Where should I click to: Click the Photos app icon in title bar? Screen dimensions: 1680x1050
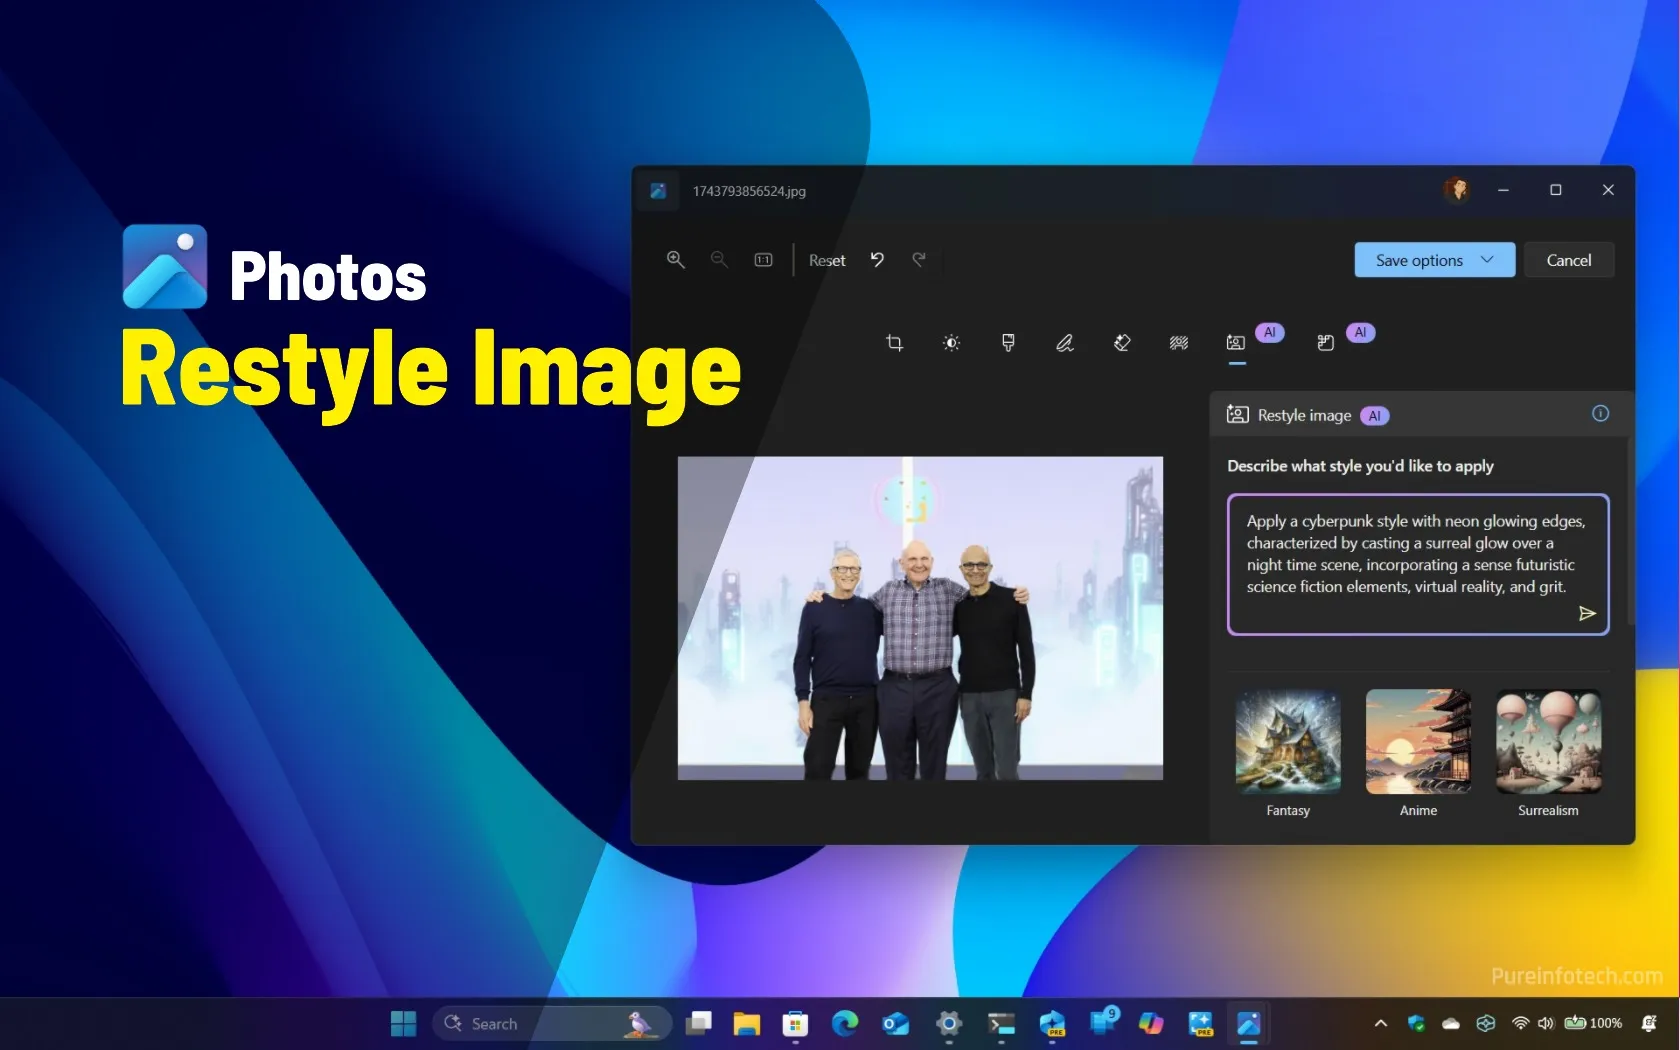click(658, 190)
